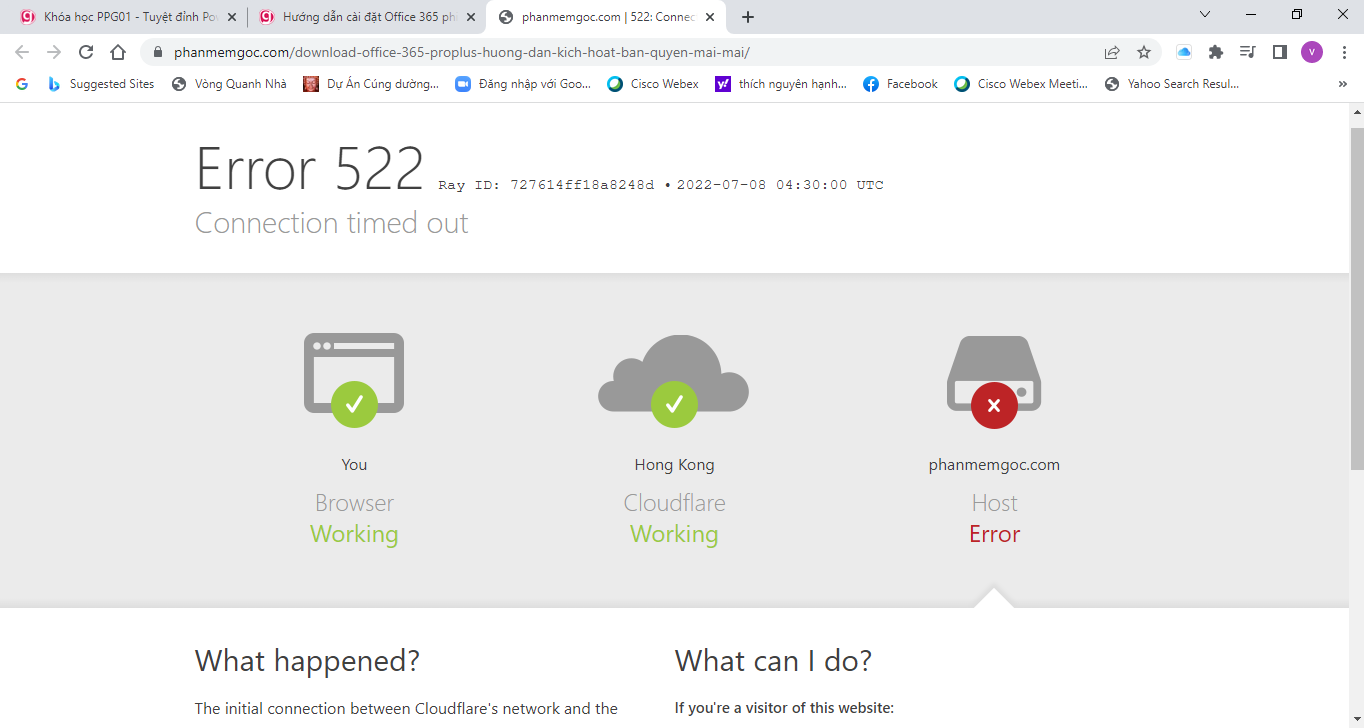Click the red 'Error' host status
The image size is (1364, 728).
pos(994,534)
